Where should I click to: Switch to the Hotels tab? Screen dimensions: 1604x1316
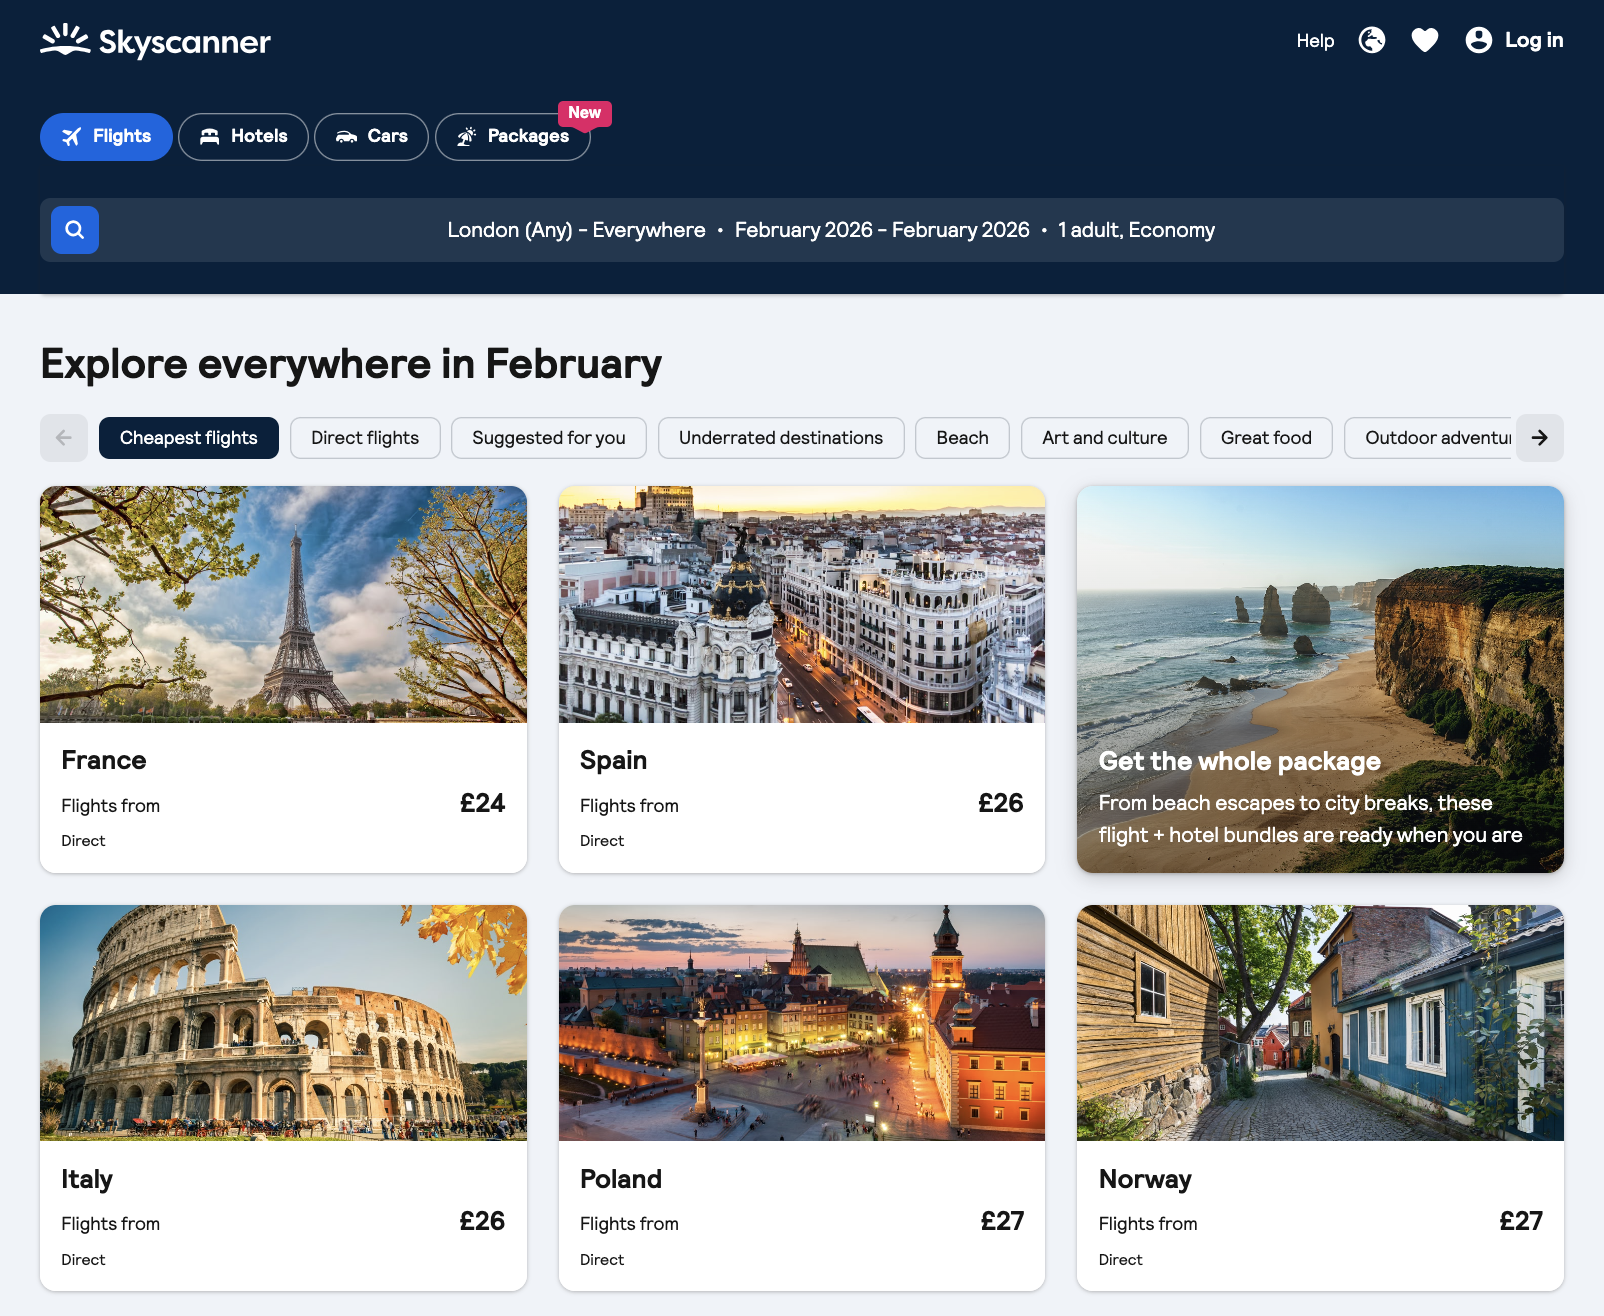(x=243, y=137)
